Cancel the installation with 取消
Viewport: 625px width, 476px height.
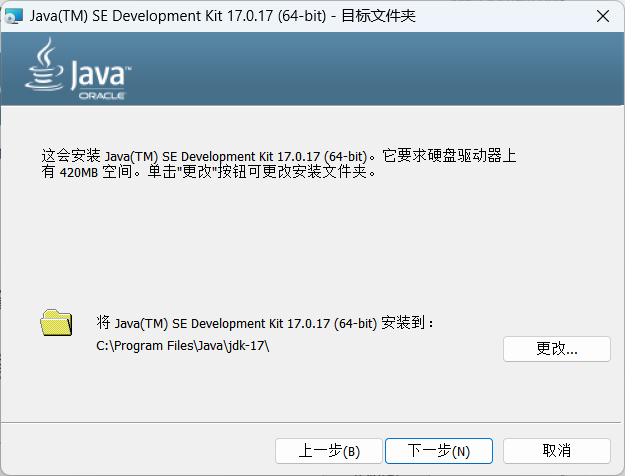[x=556, y=451]
